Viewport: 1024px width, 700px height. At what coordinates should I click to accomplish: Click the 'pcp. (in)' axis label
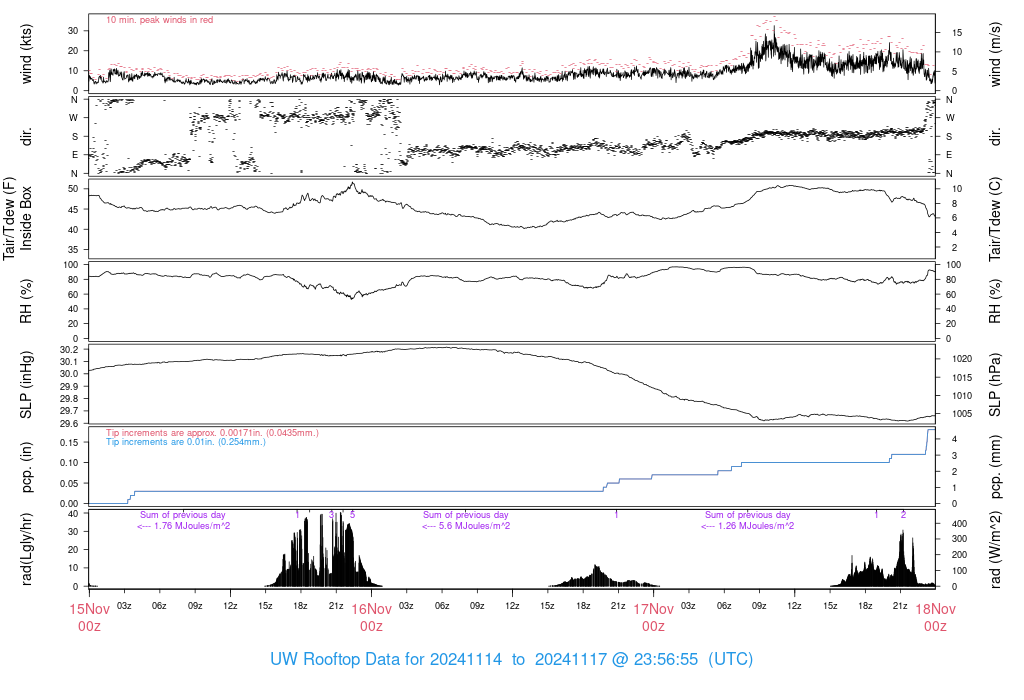[26, 467]
